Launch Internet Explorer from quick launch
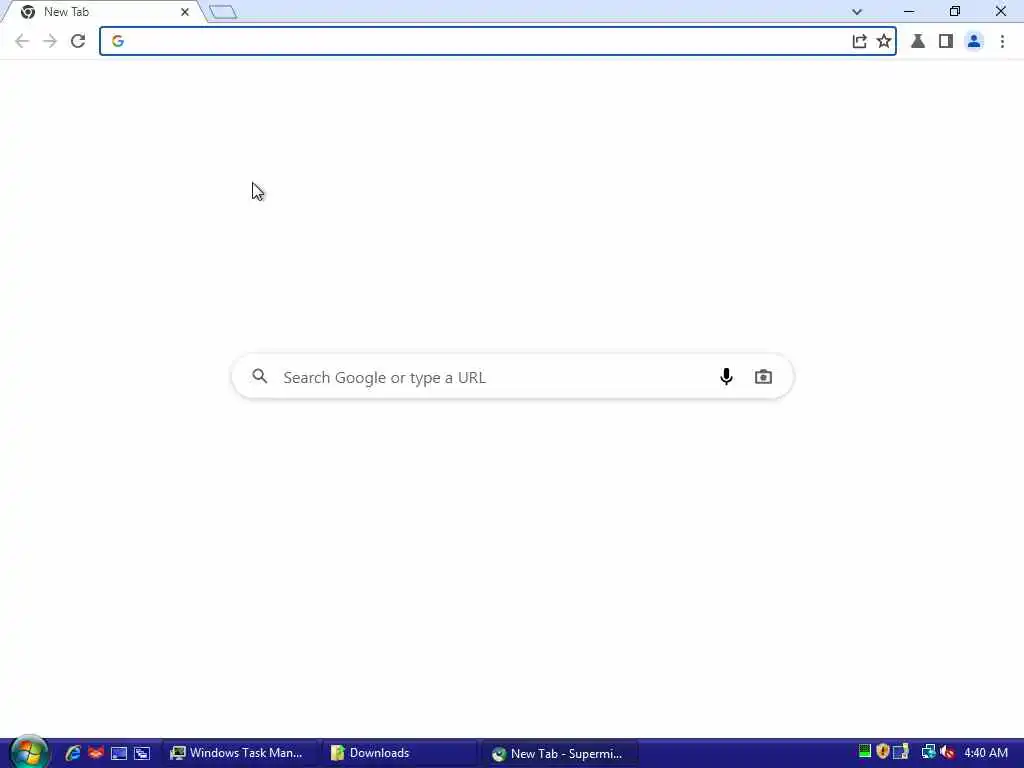The height and width of the screenshot is (768, 1024). click(72, 753)
